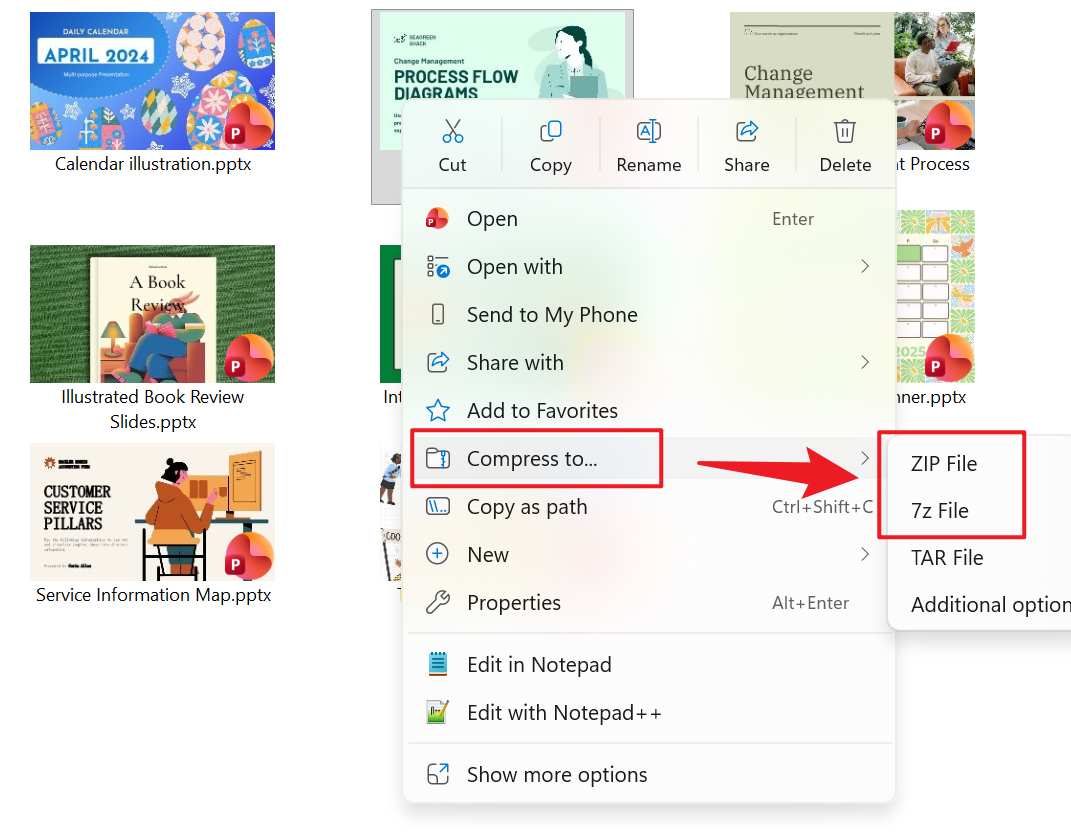Open Additional options for compression

[990, 604]
